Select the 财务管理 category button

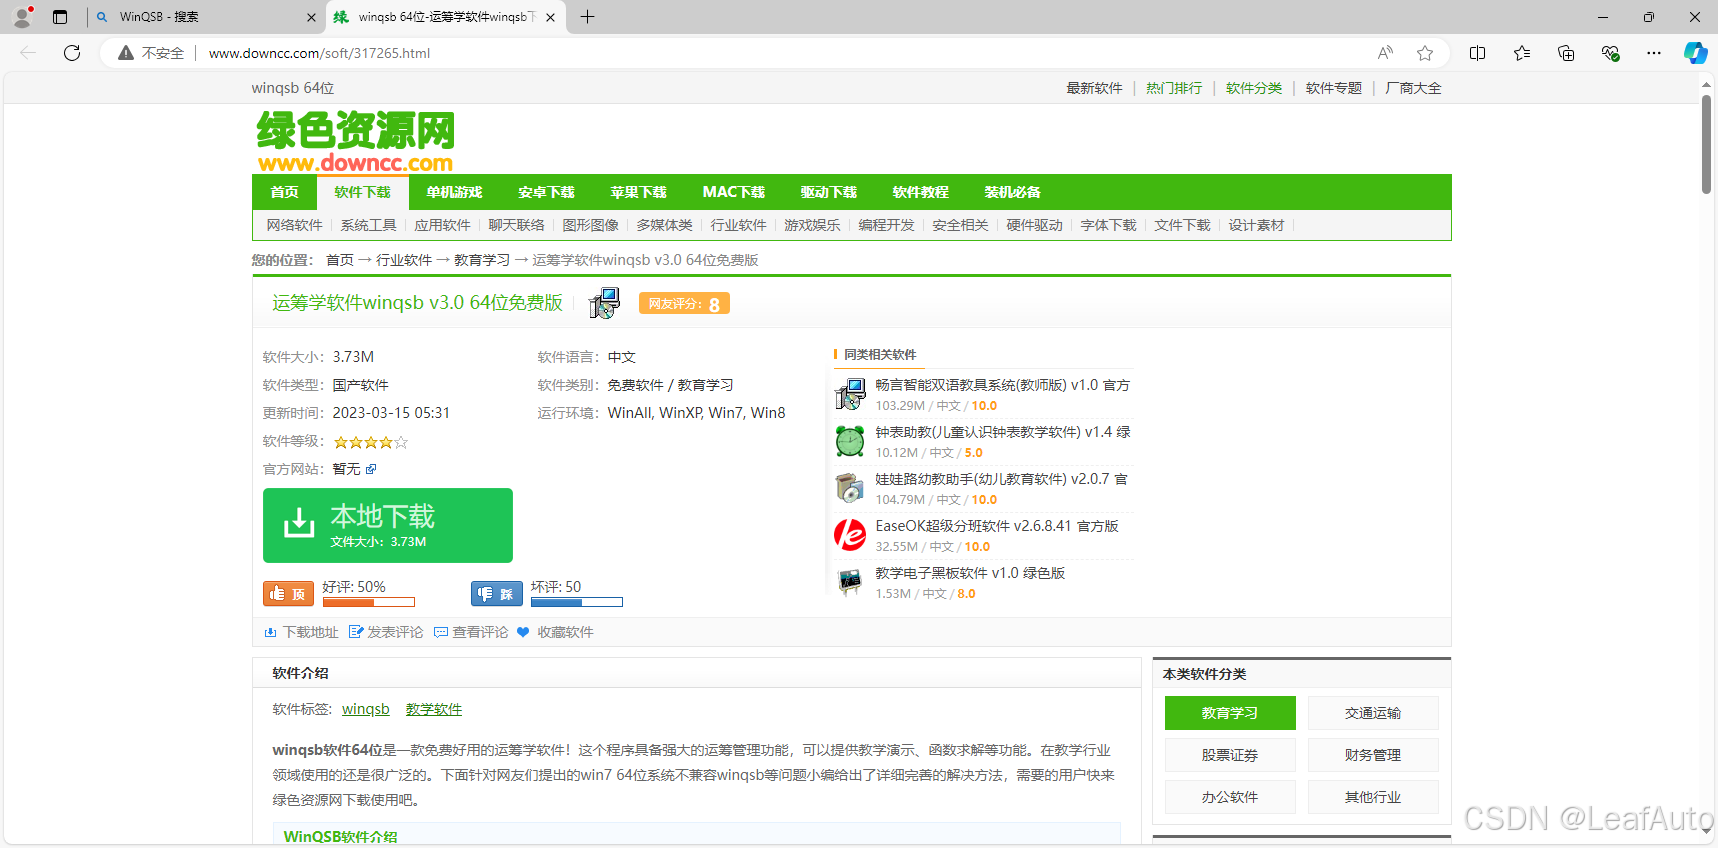click(1373, 755)
